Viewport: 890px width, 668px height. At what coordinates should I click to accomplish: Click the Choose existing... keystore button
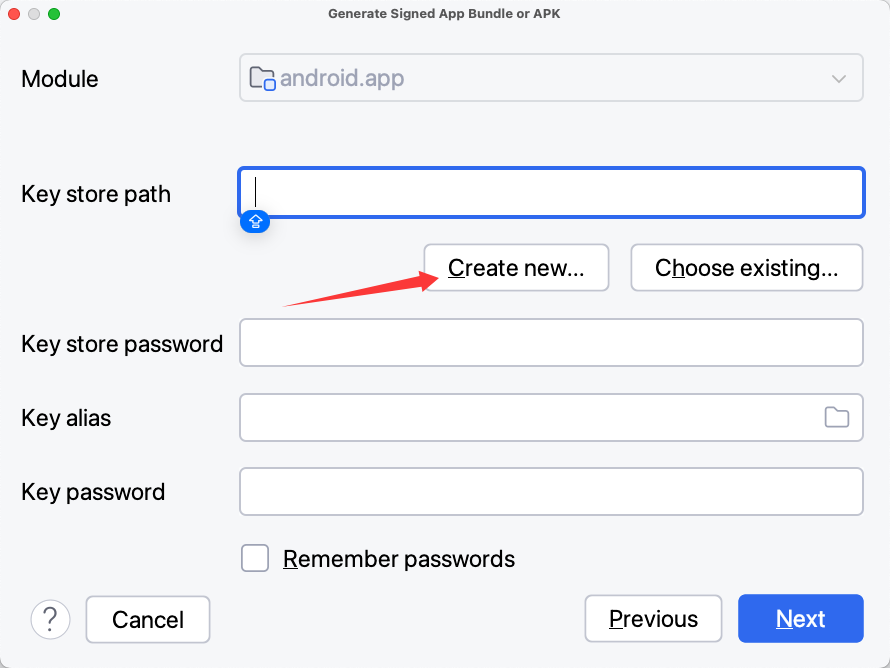[x=746, y=268]
